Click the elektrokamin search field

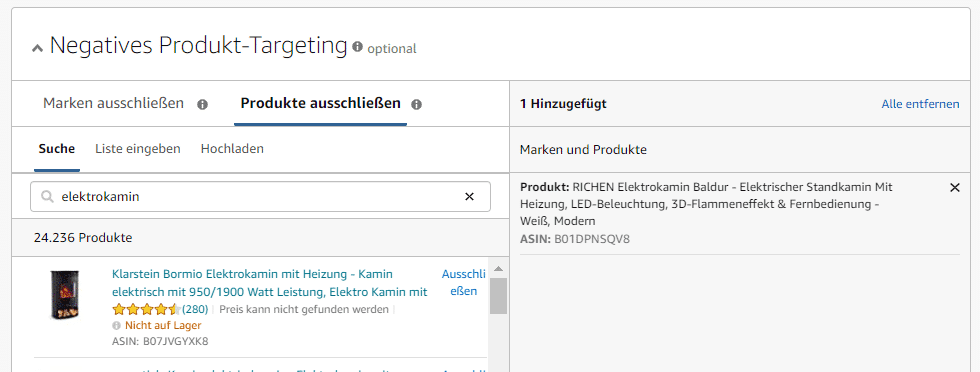point(260,197)
